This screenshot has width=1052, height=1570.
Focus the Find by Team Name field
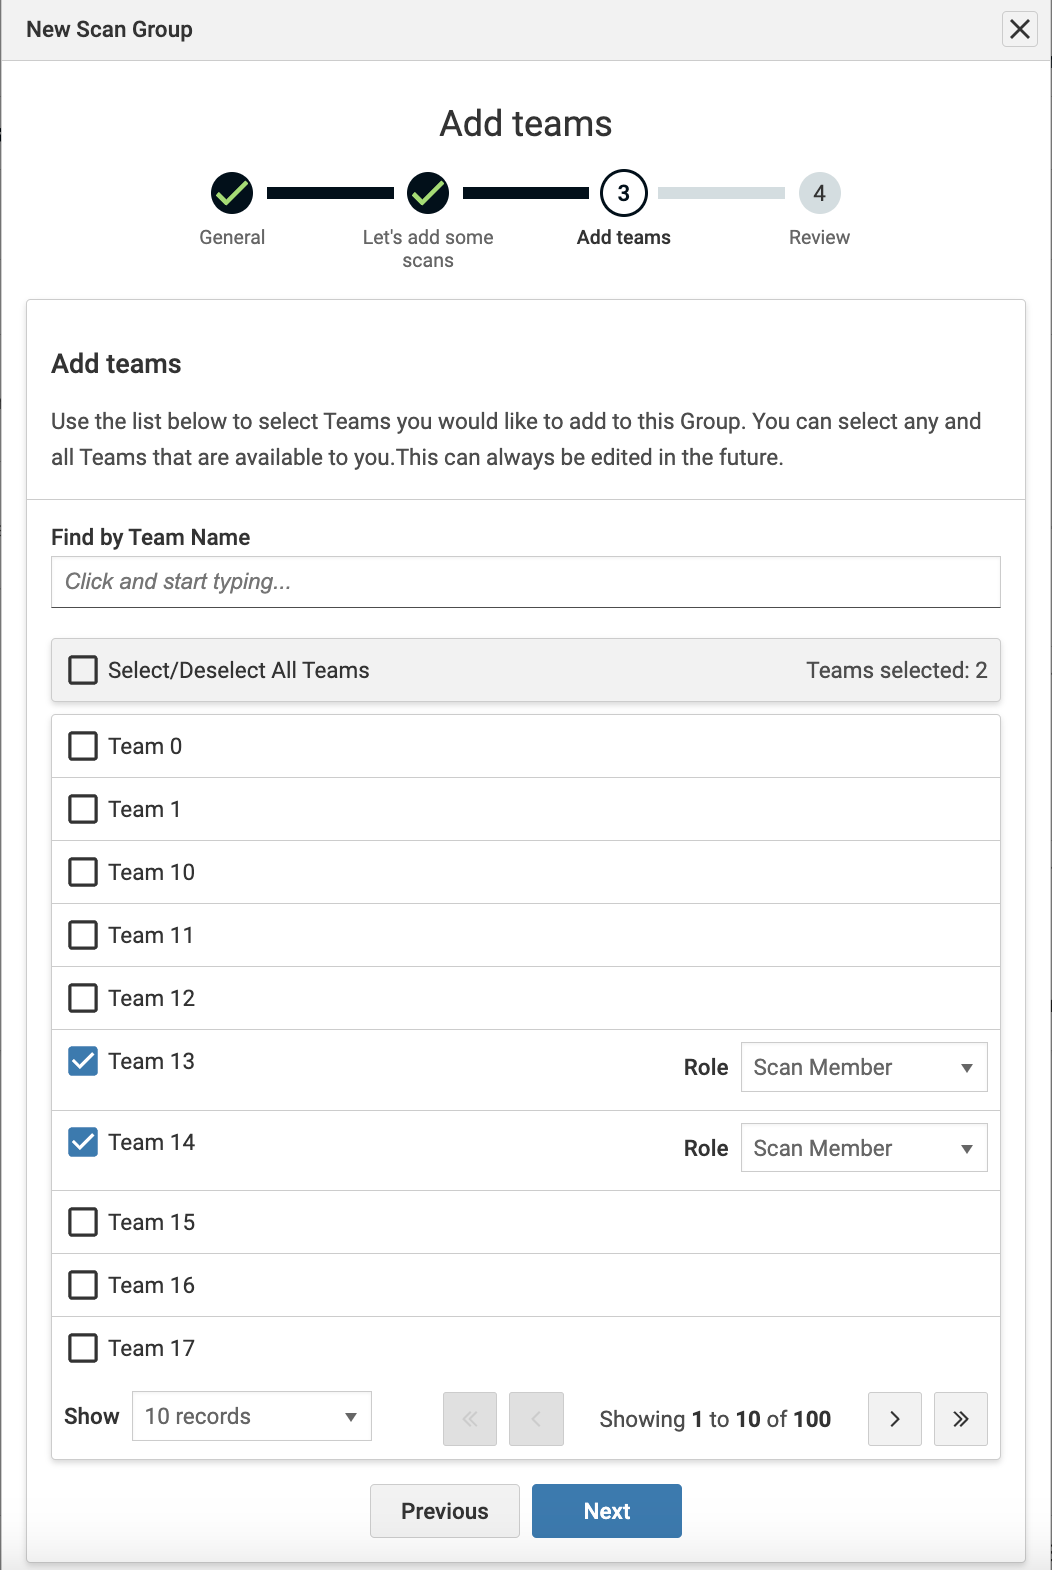(x=525, y=582)
